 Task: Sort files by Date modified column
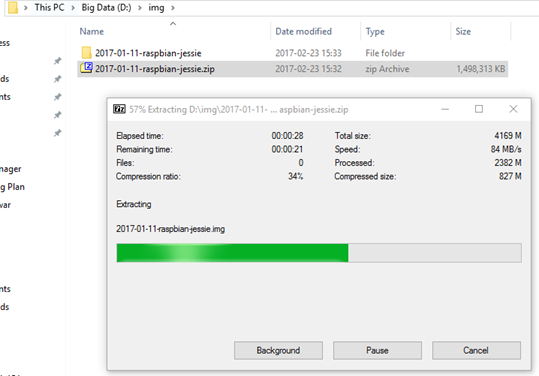[x=304, y=32]
